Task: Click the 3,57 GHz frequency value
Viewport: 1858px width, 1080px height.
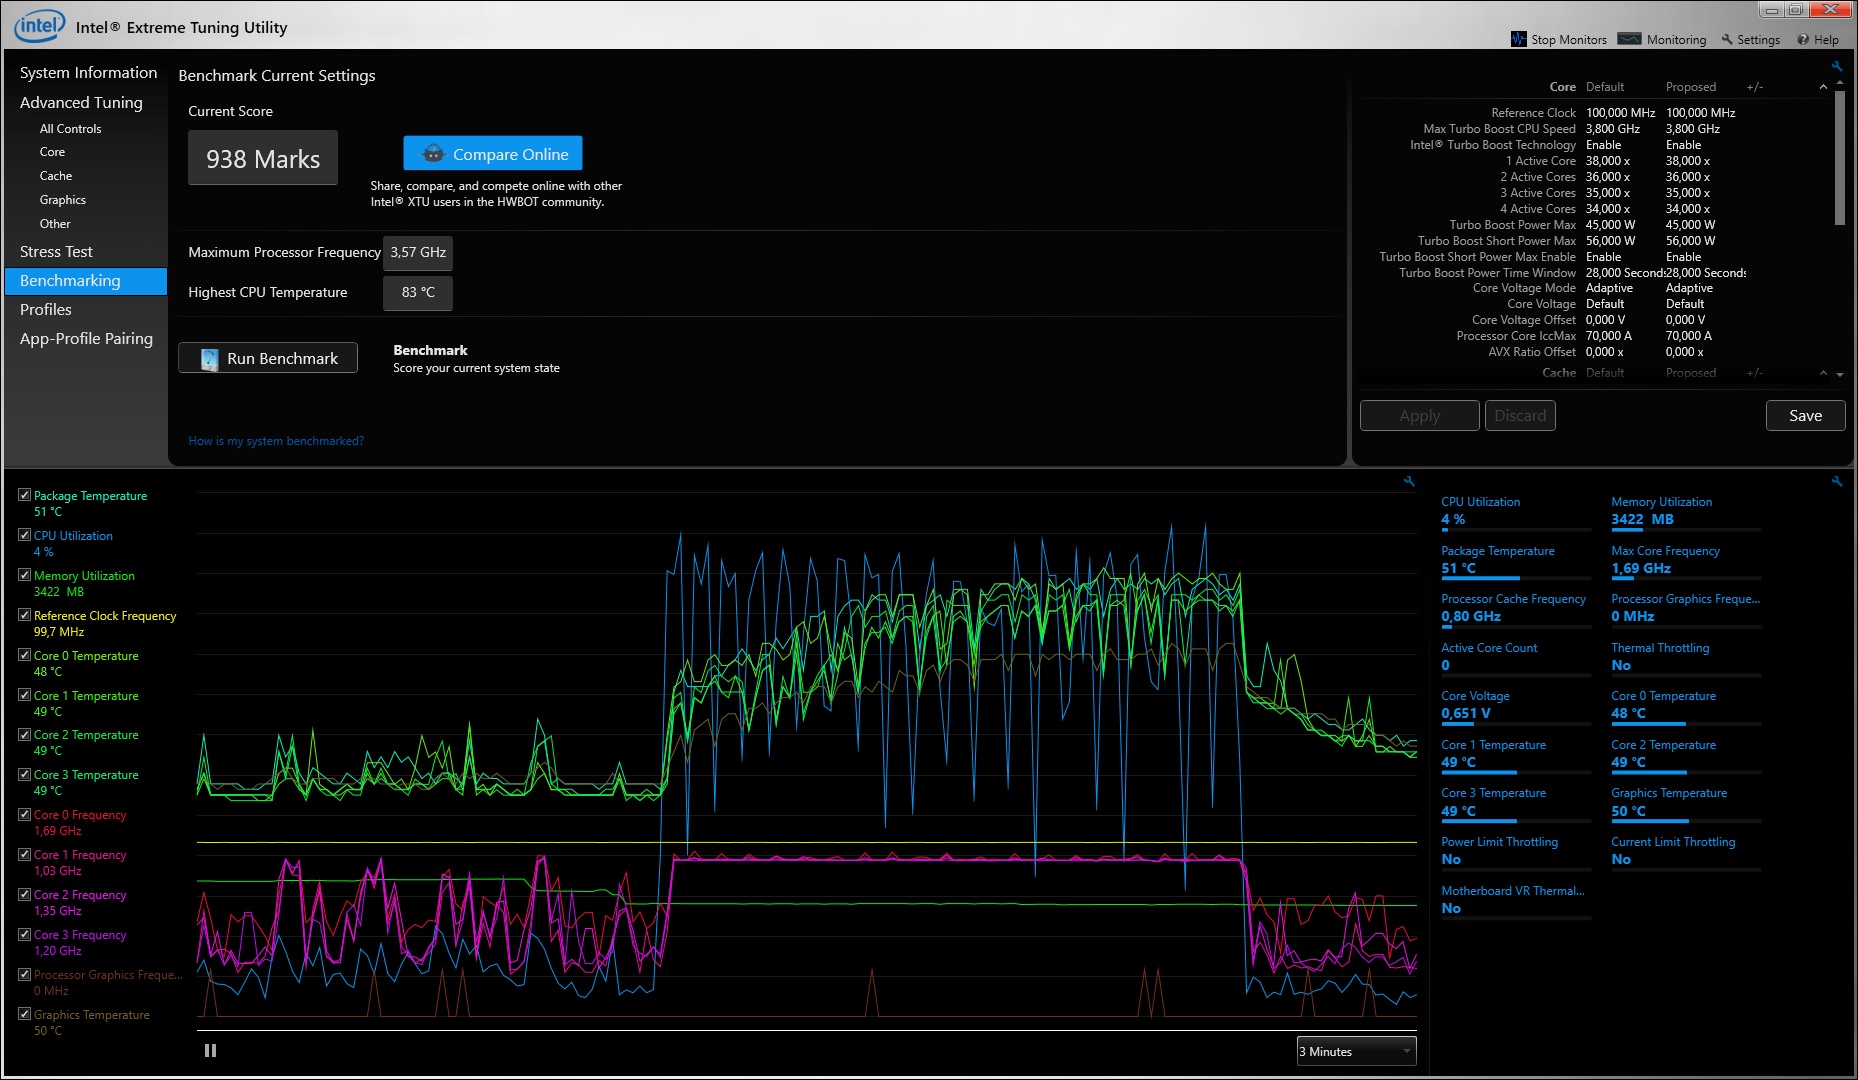Action: [418, 253]
